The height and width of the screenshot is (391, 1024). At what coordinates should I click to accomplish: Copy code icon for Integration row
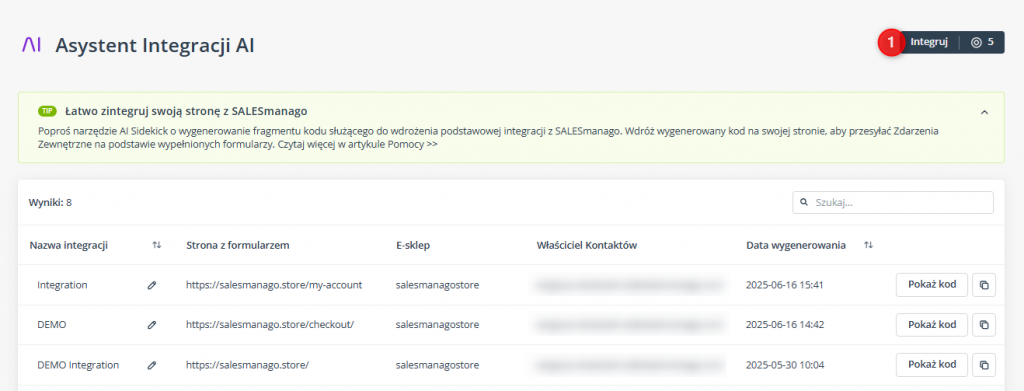(x=984, y=285)
